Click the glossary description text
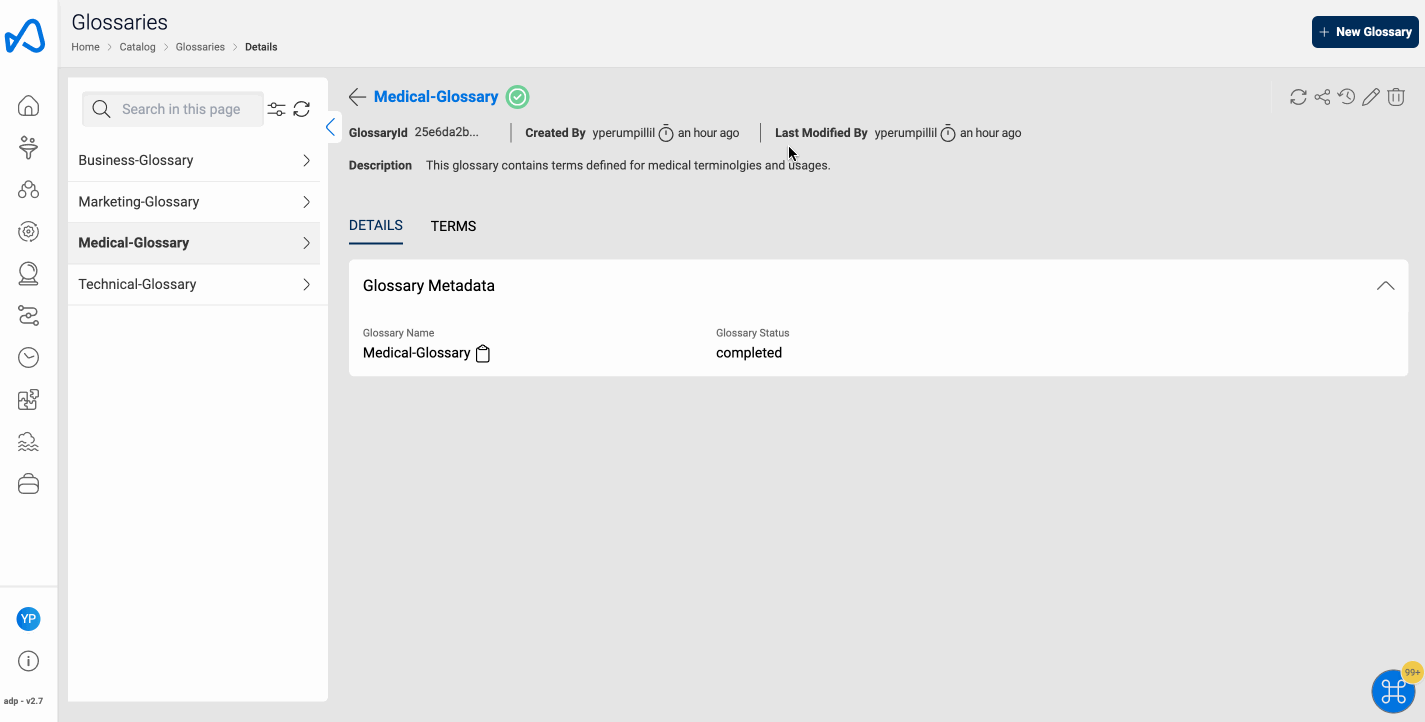This screenshot has width=1425, height=722. point(628,165)
